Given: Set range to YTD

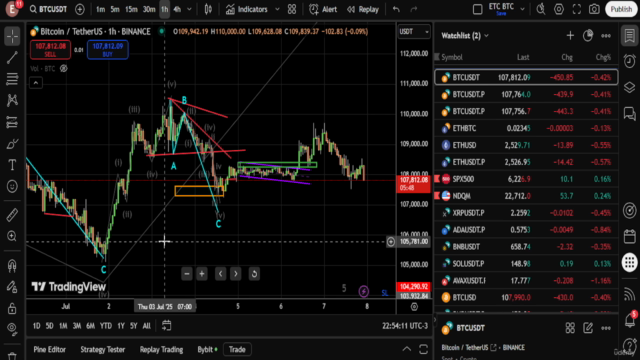Looking at the screenshot, I should [106, 326].
